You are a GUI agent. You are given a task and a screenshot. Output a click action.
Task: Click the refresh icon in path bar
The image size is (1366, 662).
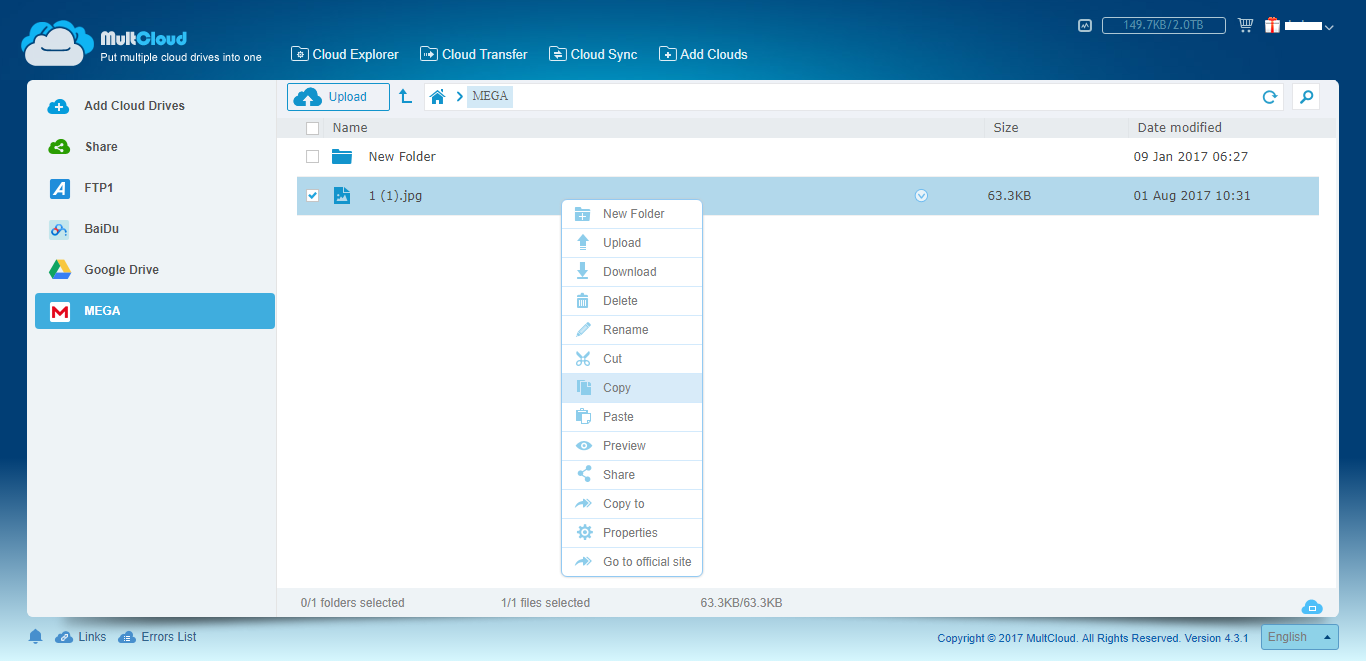[x=1269, y=97]
